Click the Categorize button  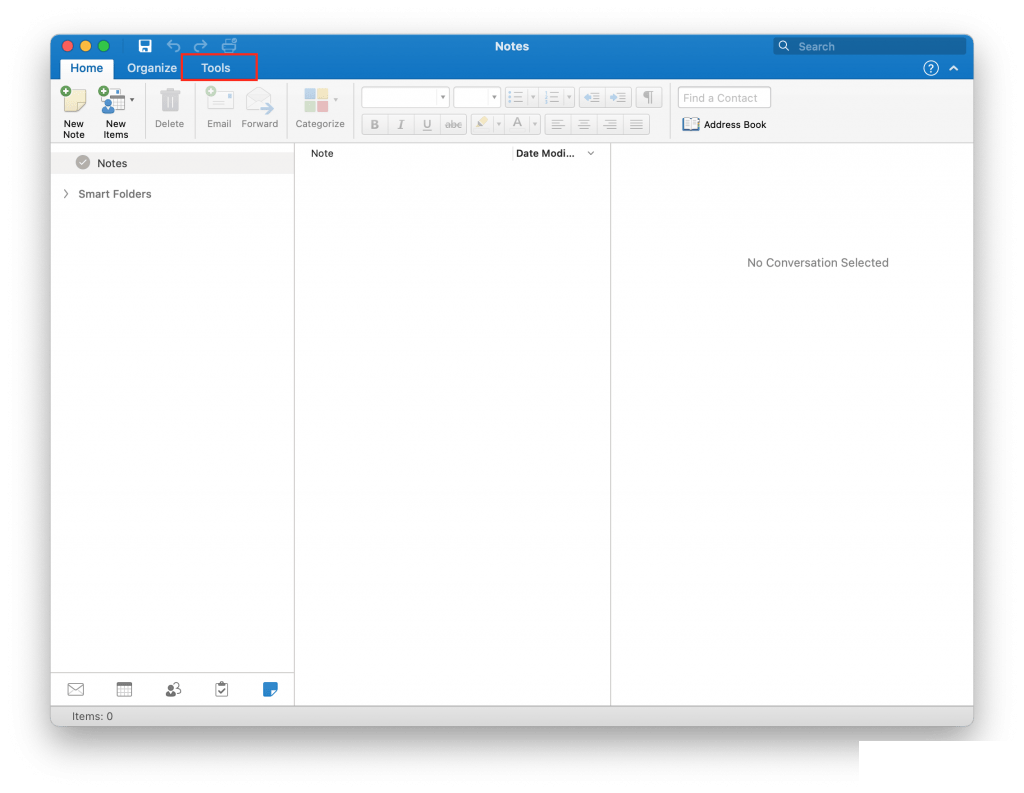[319, 110]
